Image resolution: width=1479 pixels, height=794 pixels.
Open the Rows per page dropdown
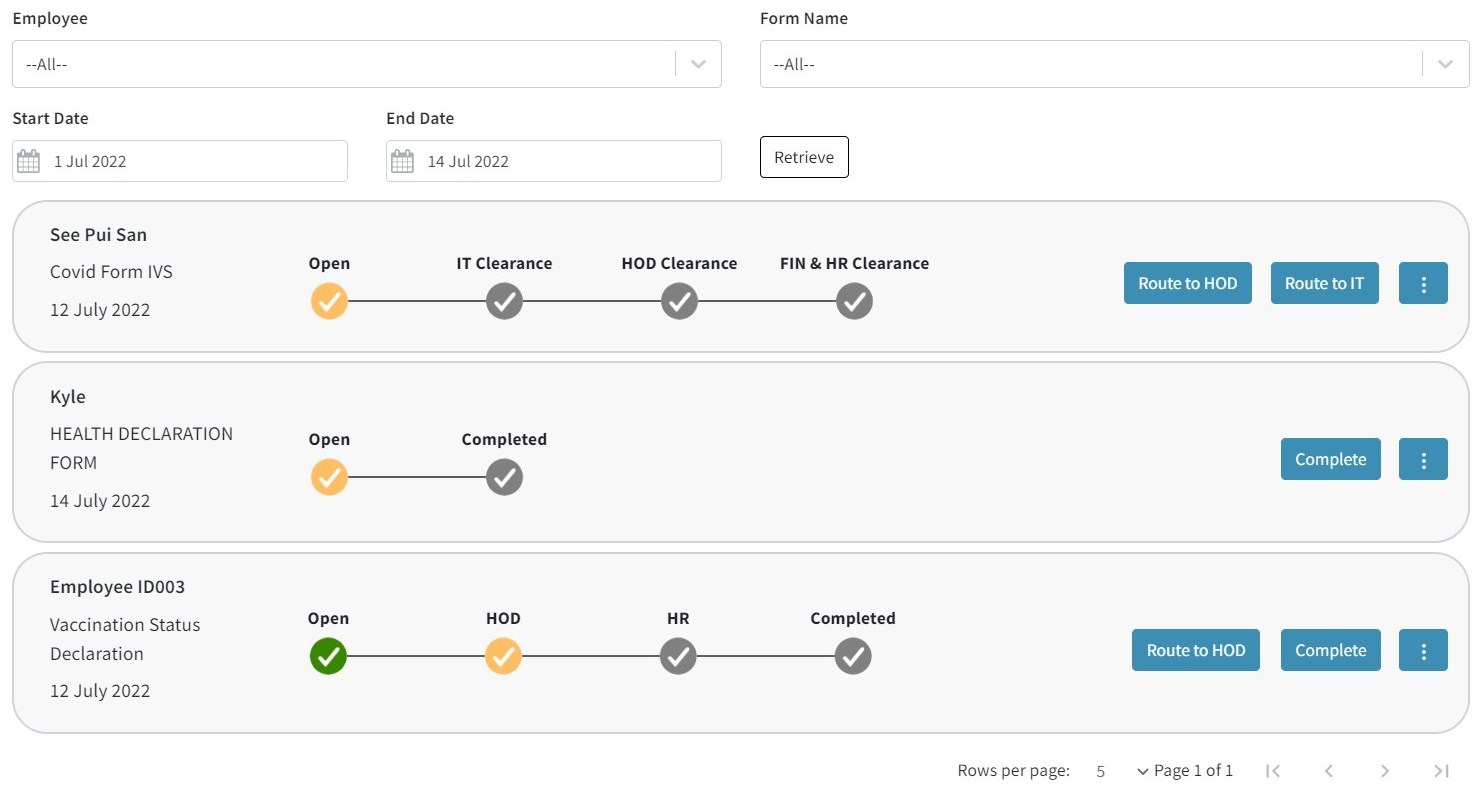(x=1121, y=771)
